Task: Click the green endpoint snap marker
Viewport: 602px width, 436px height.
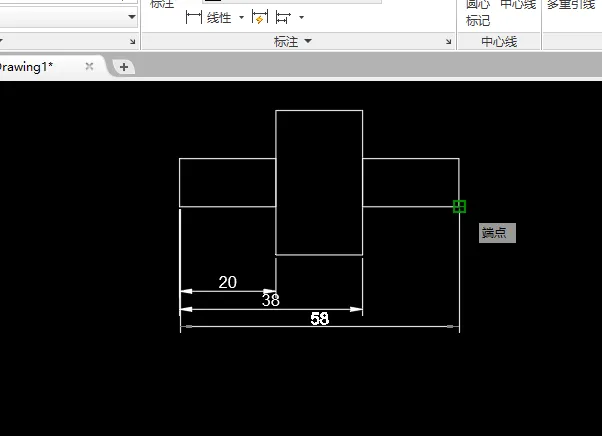Action: pos(459,206)
